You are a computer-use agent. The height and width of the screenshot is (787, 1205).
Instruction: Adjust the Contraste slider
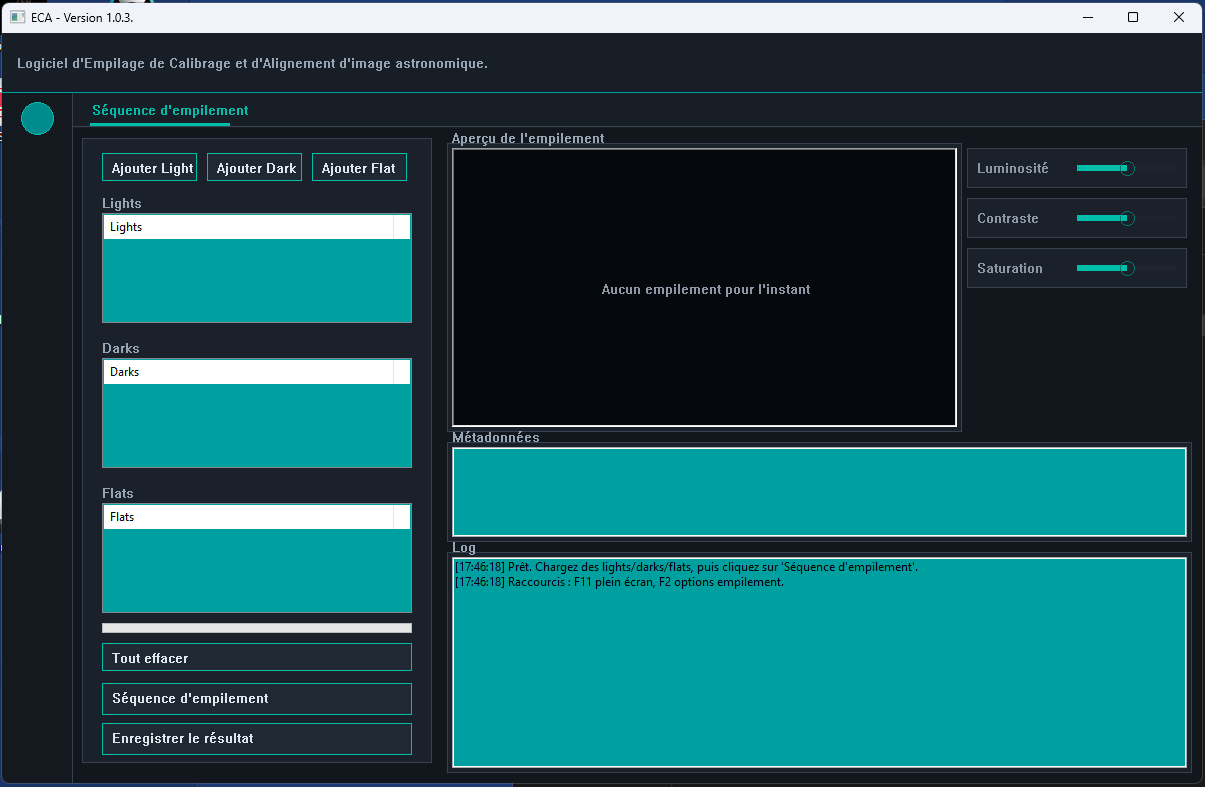[1126, 218]
